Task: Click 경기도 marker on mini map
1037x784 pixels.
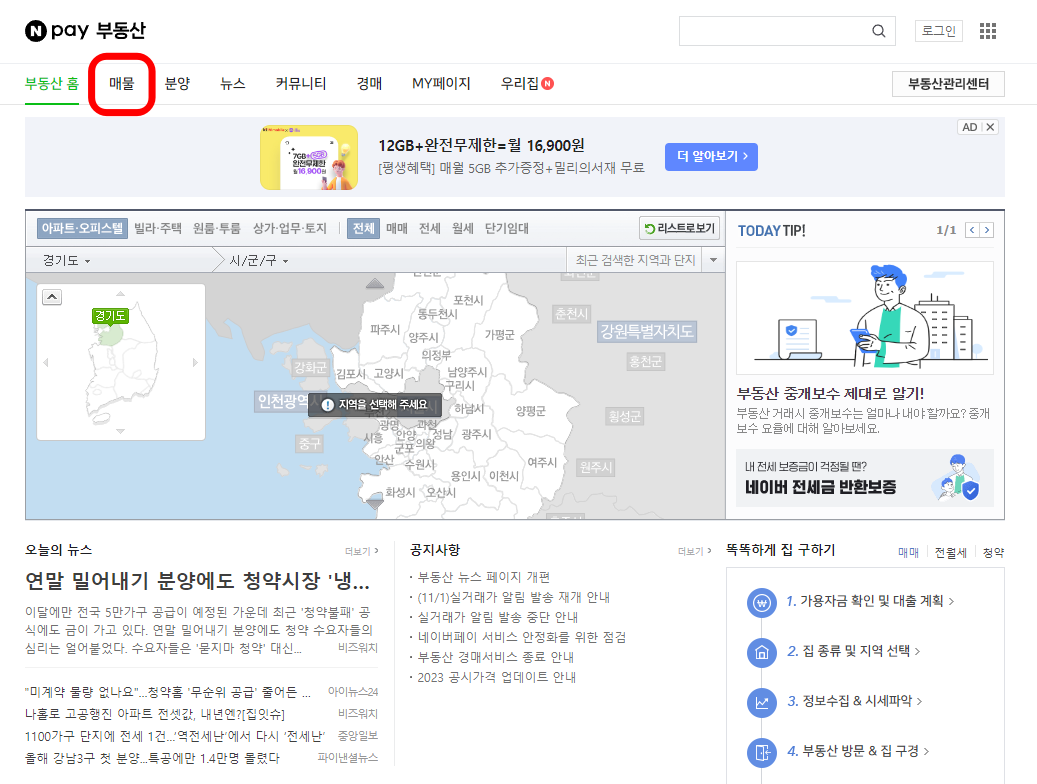Action: 110,316
